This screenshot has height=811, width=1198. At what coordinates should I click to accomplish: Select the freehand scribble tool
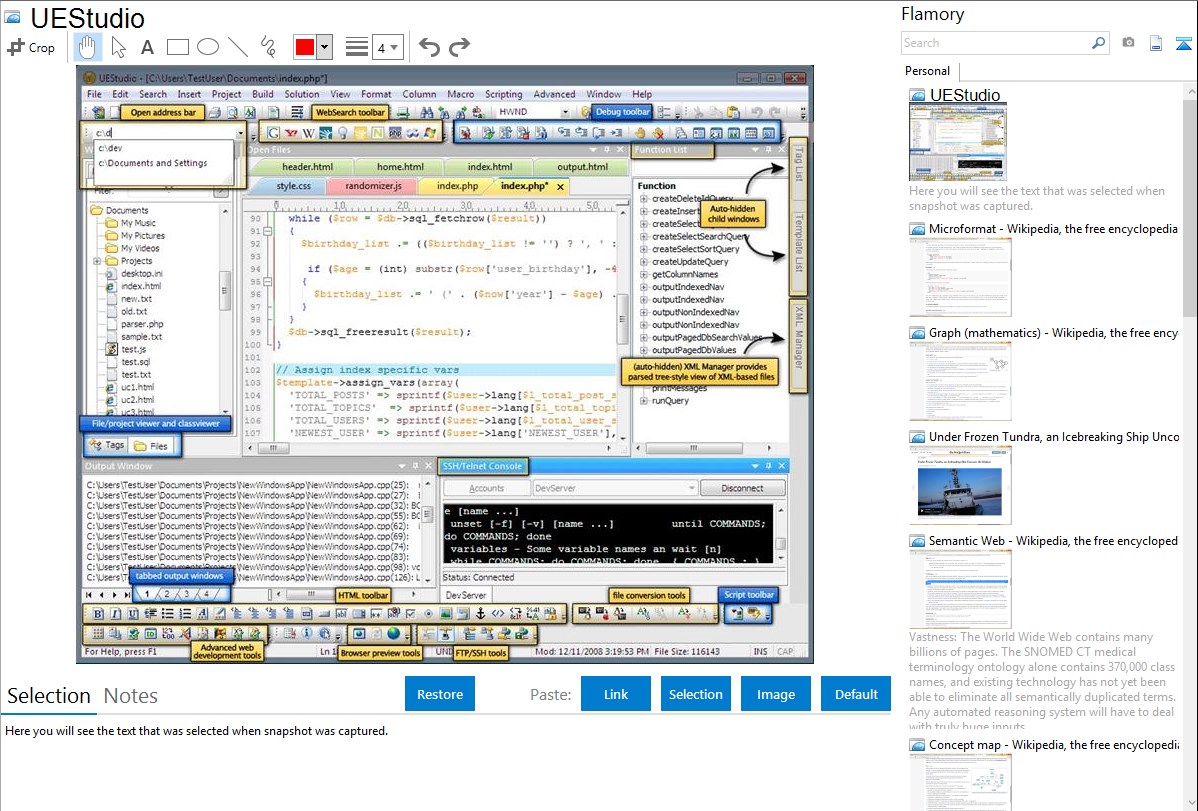point(267,47)
